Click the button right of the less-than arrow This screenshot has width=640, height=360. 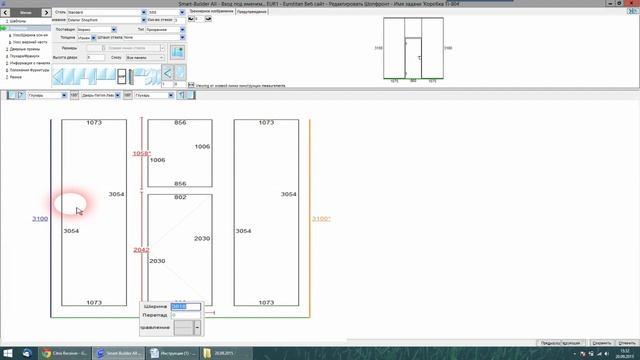(180, 73)
